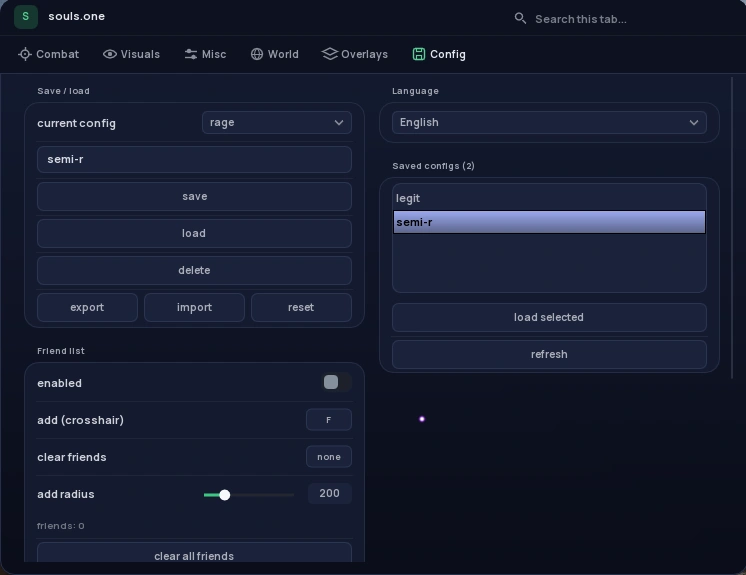Click the search magnifier icon
This screenshot has height=575, width=746.
pyautogui.click(x=520, y=19)
